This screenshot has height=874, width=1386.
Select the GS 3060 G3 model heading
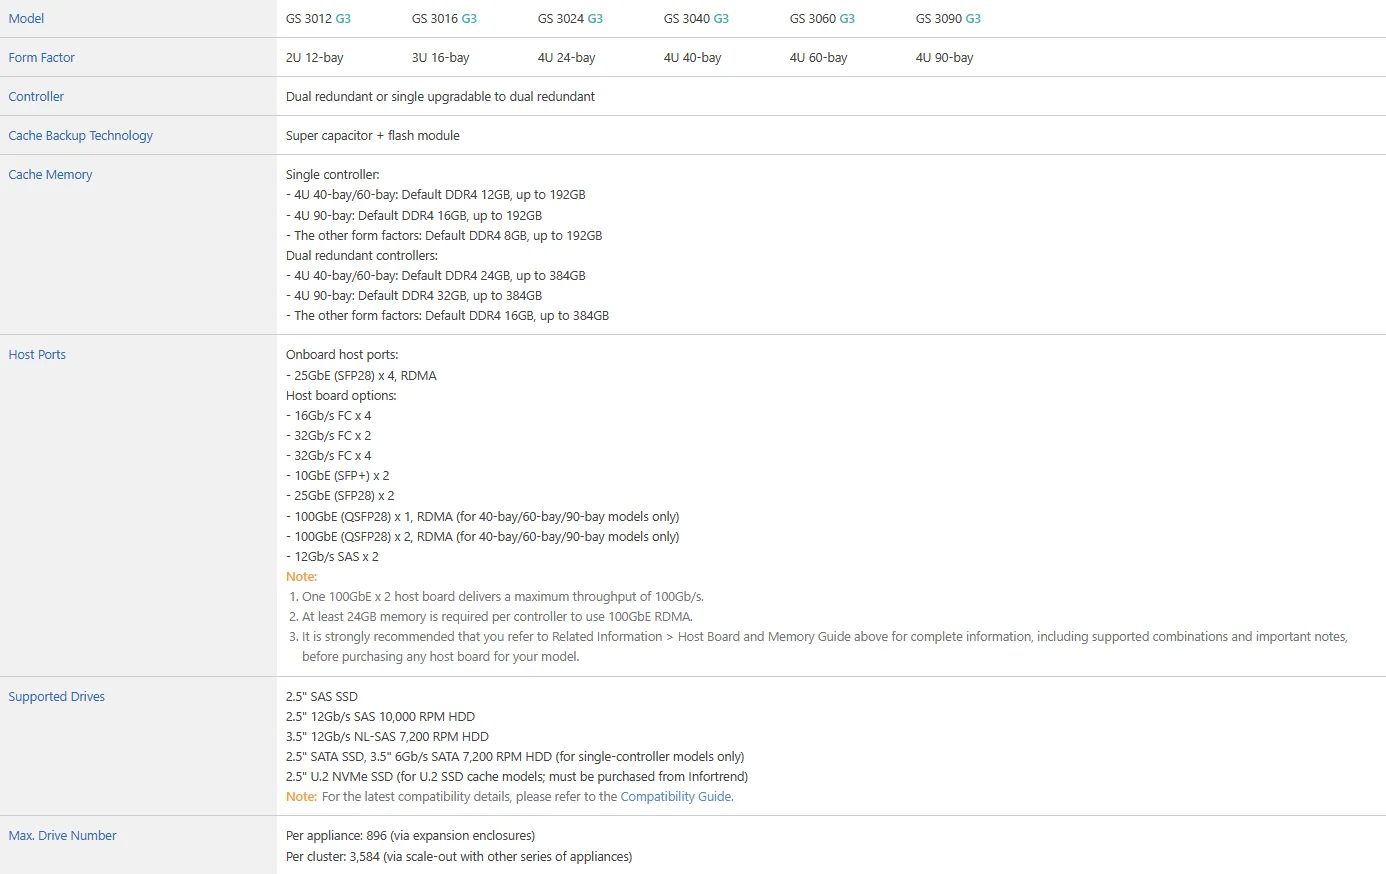[822, 19]
